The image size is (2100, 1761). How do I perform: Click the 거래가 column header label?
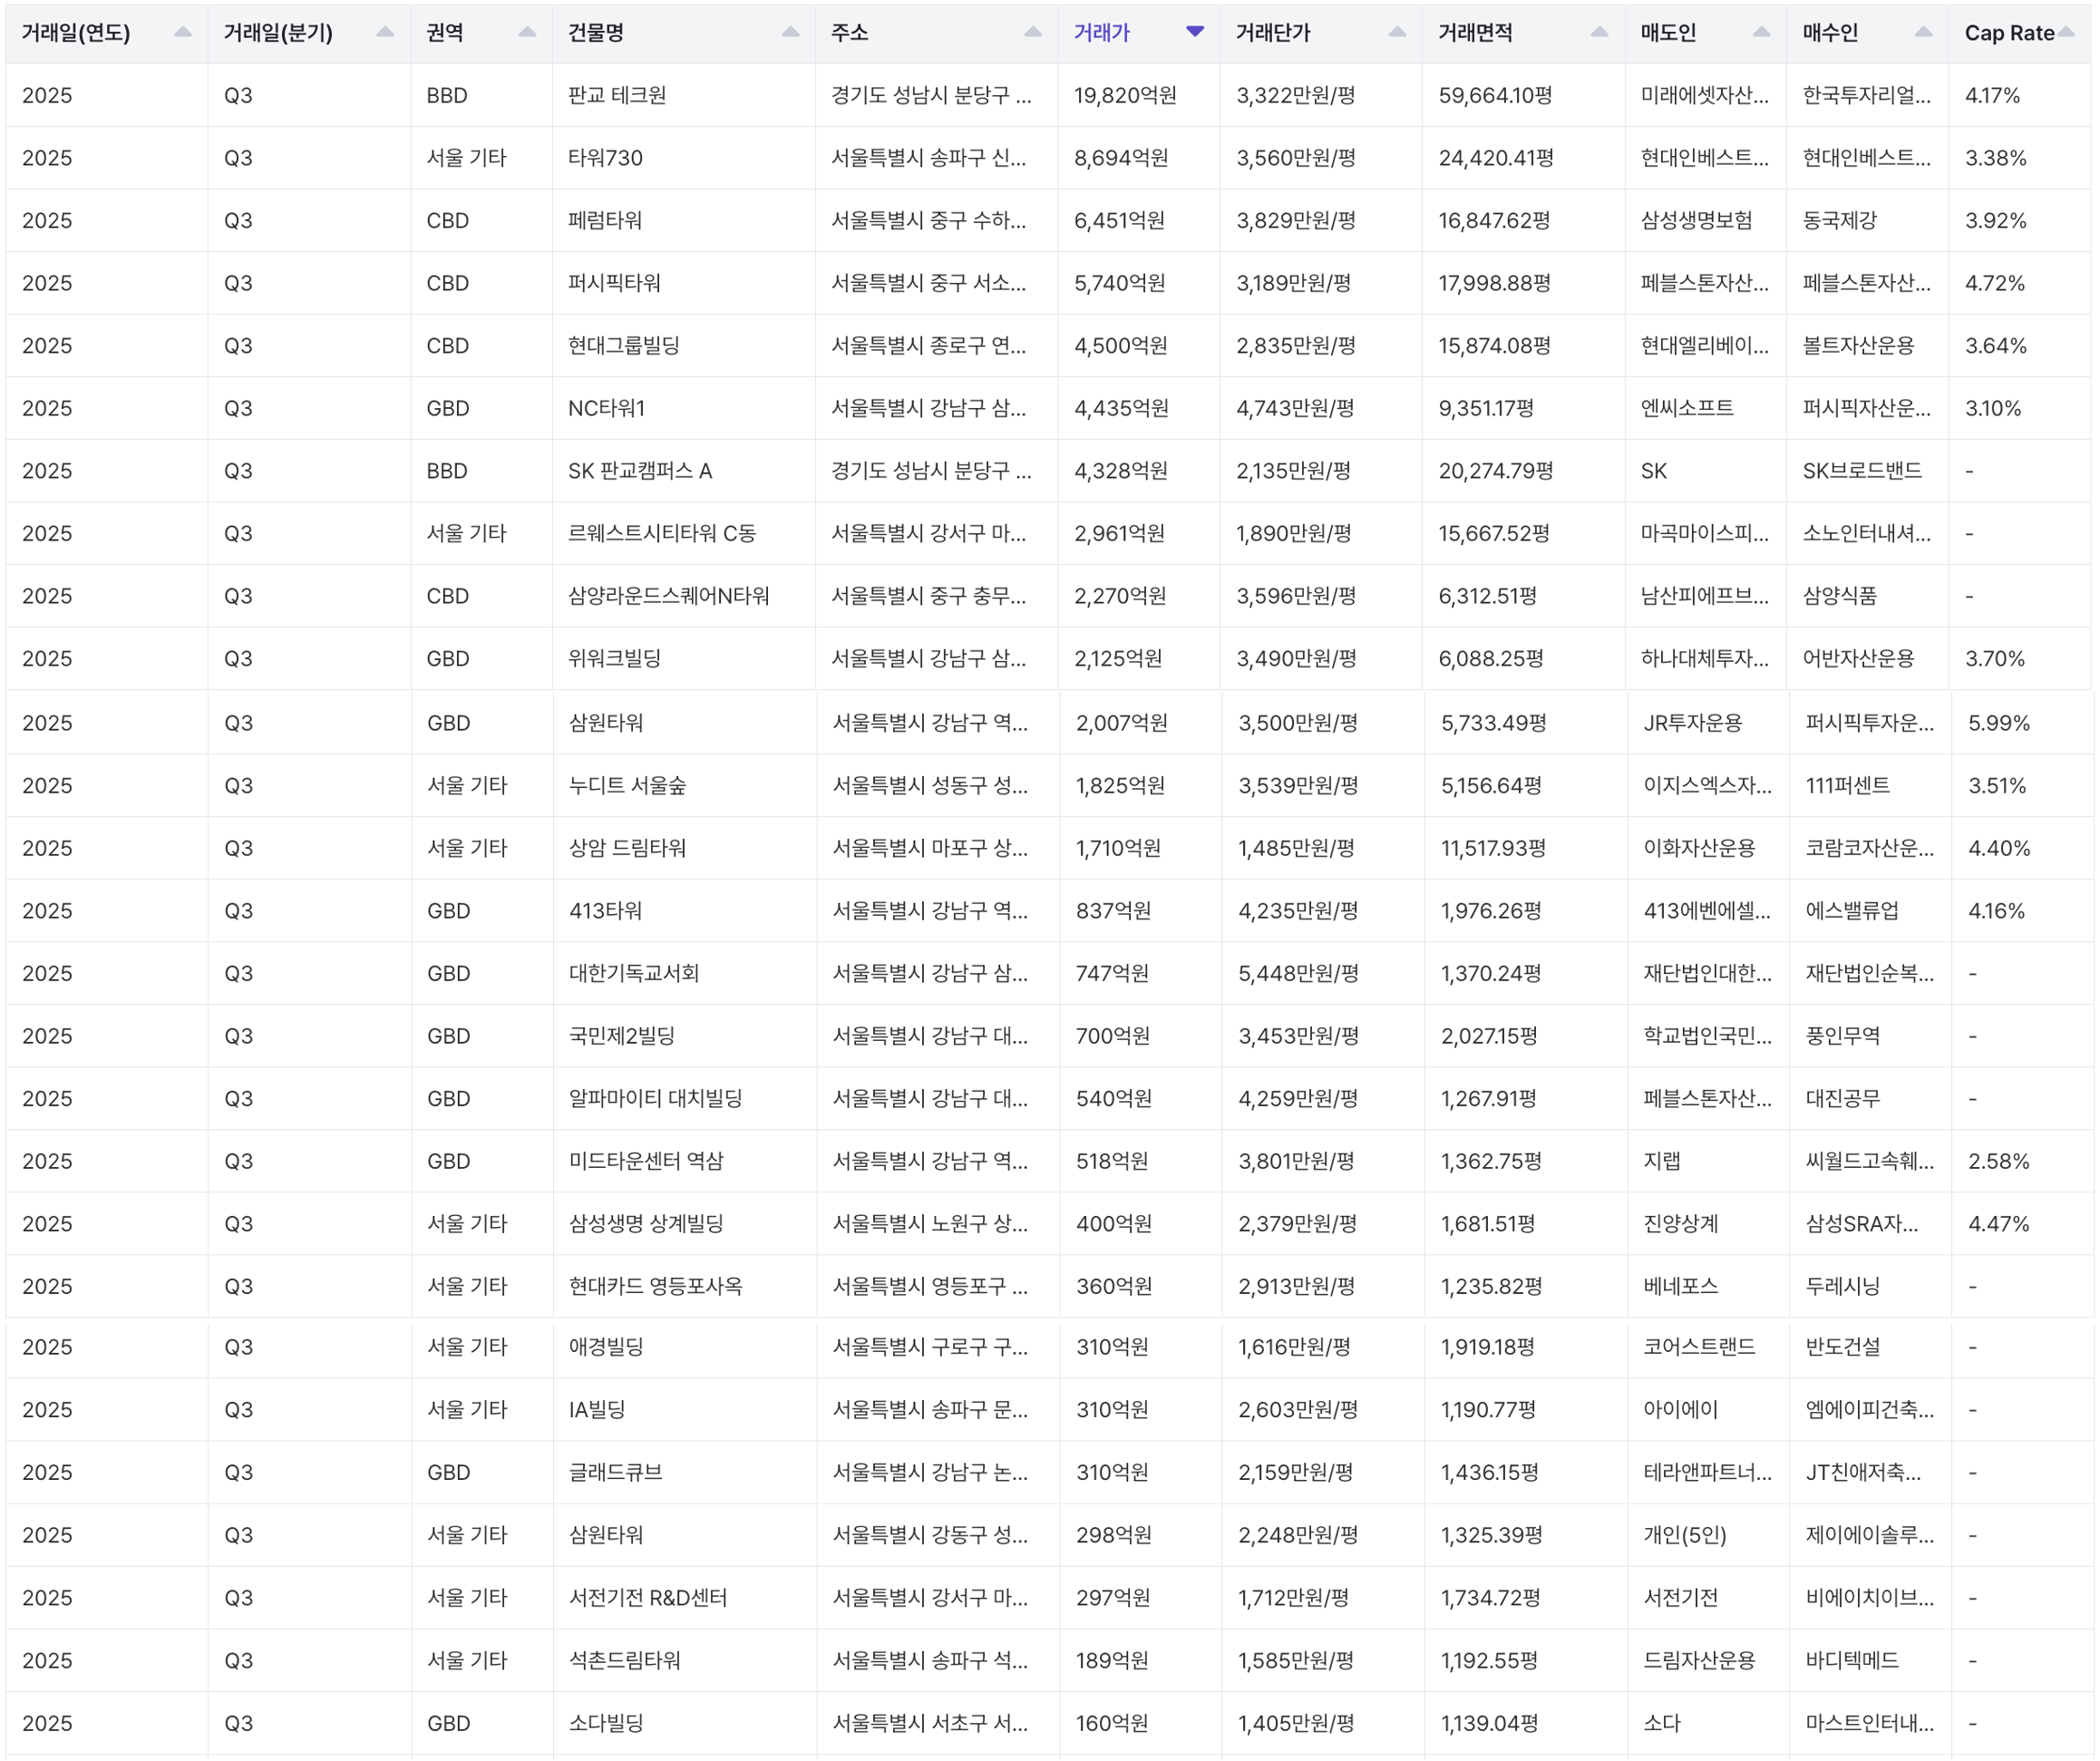1101,33
